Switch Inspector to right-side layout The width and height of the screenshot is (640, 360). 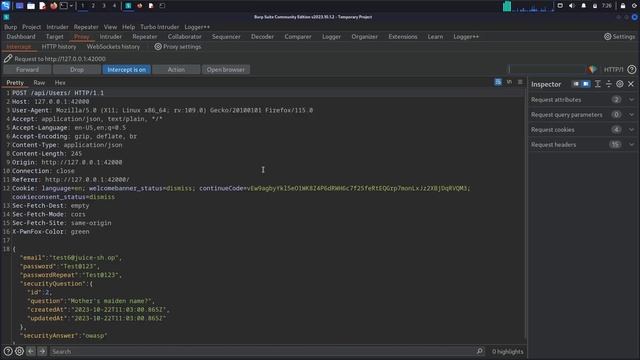586,84
